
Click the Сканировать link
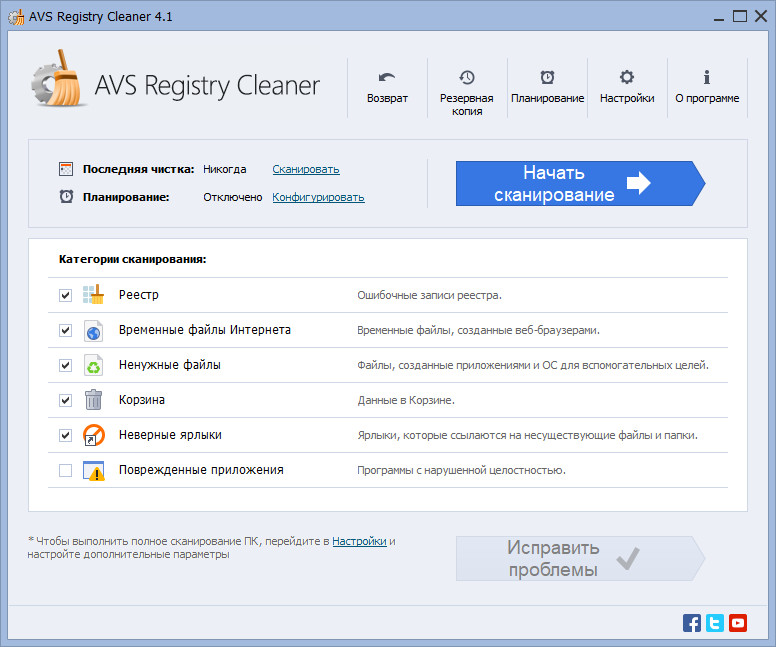[x=306, y=169]
